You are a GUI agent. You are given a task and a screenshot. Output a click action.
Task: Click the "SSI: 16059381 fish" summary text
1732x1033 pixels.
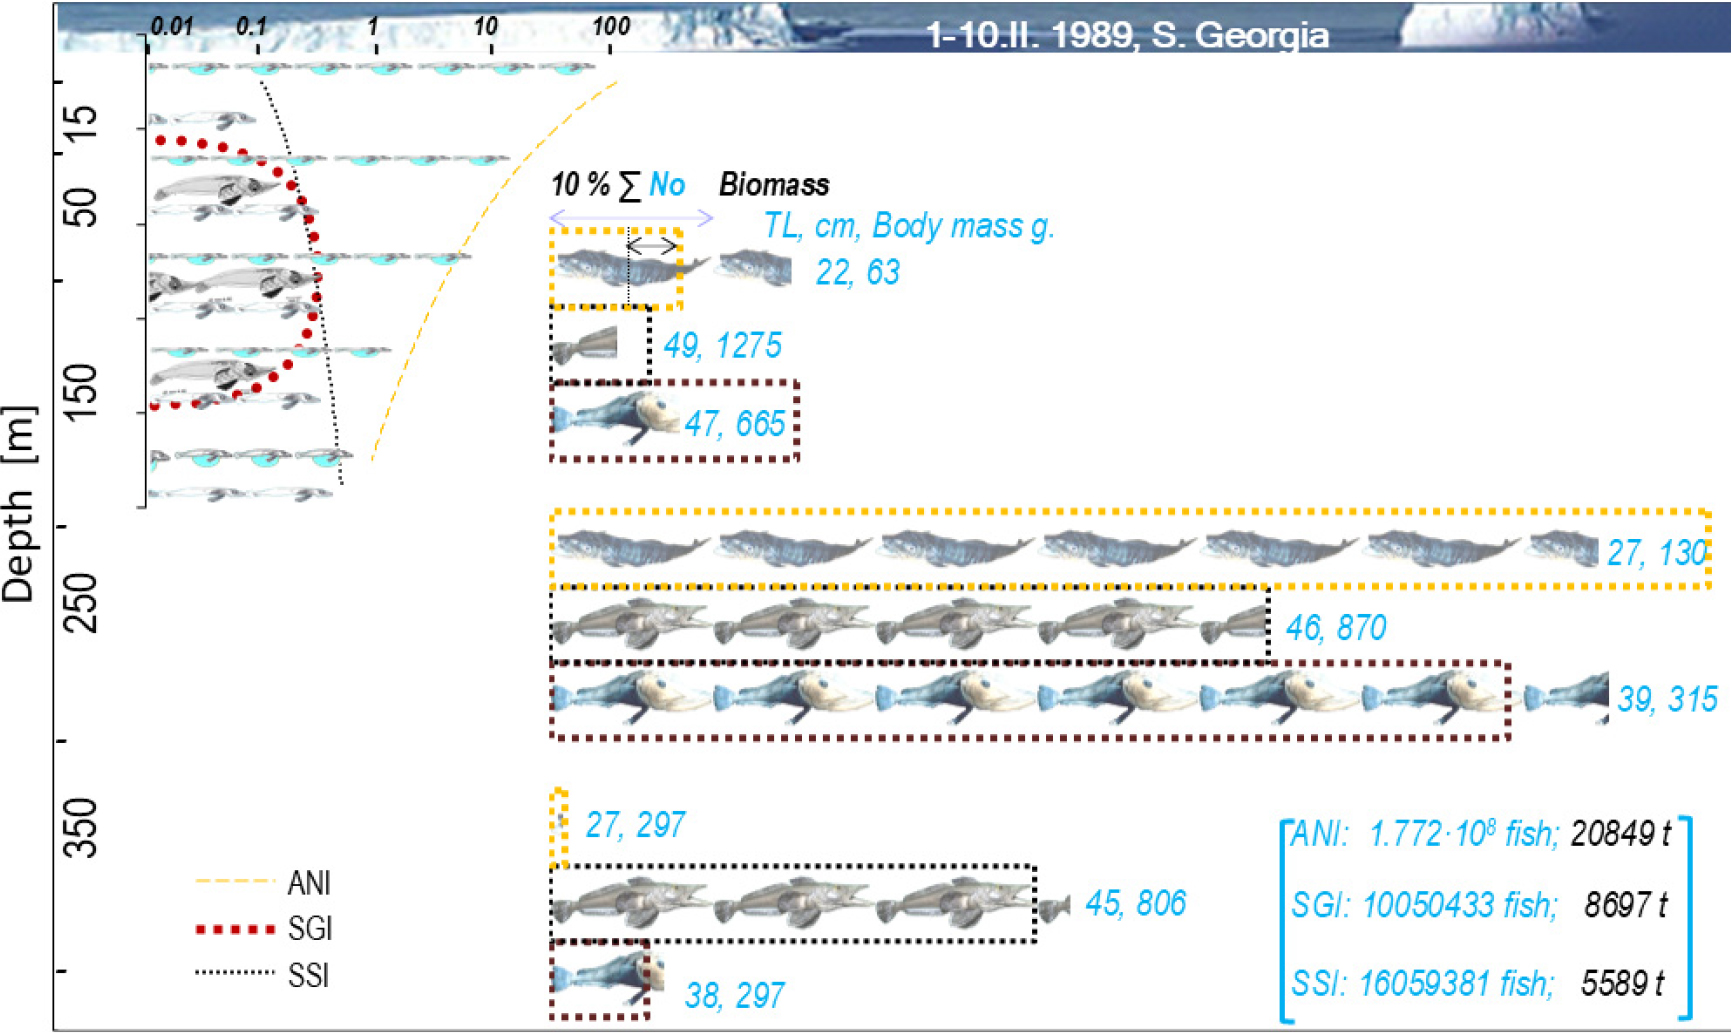[1422, 984]
